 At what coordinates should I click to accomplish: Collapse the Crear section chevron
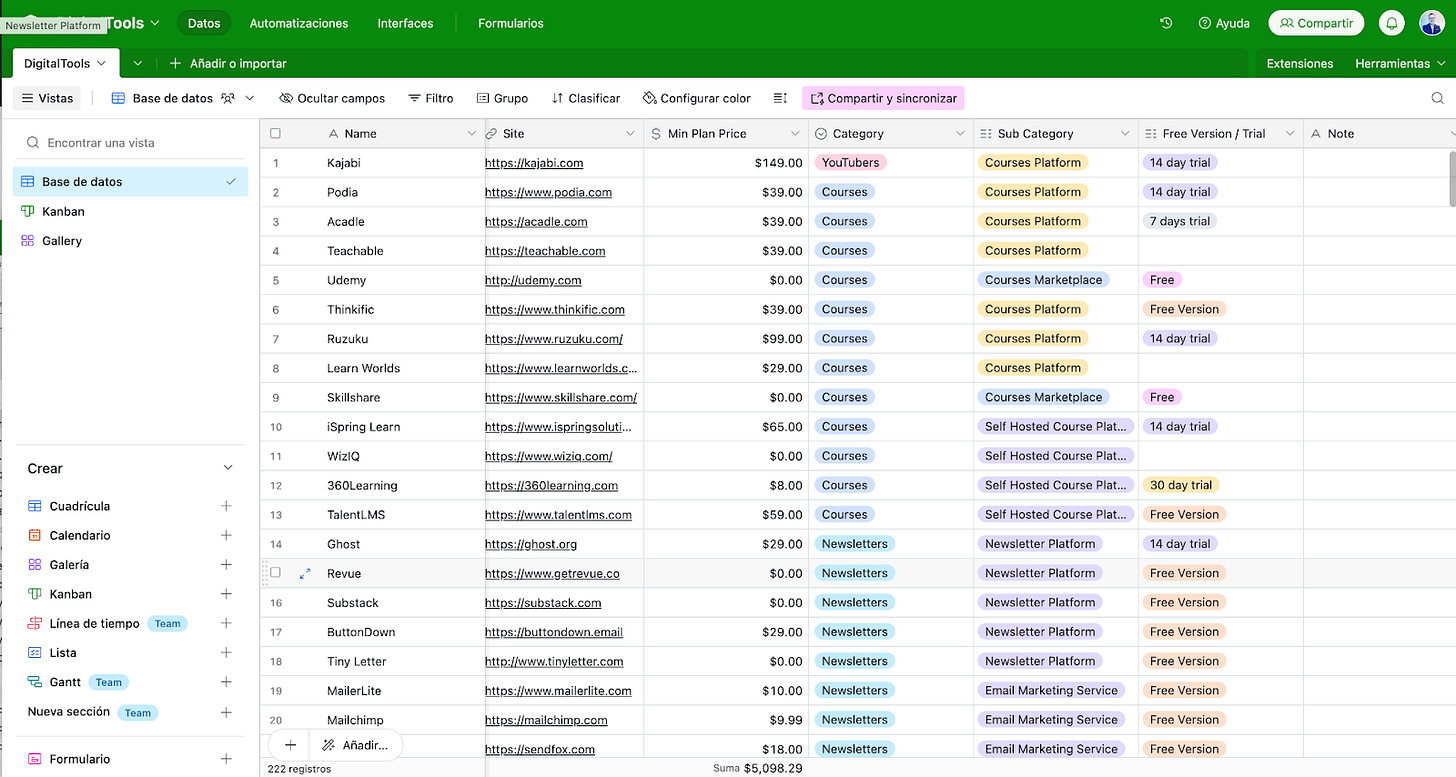[x=227, y=468]
